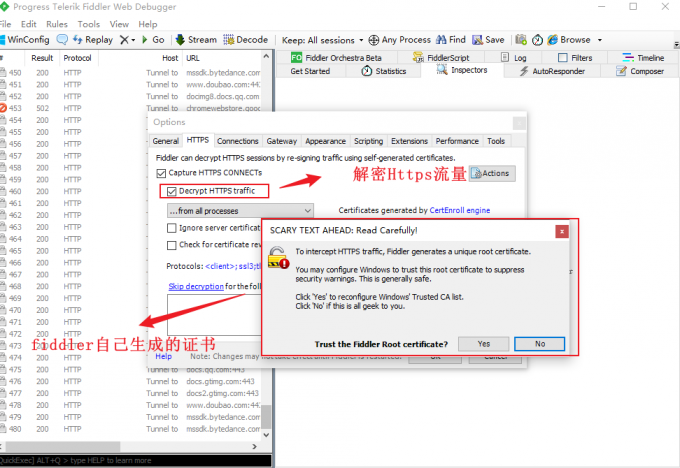Click No in the certificate dialog

[539, 344]
